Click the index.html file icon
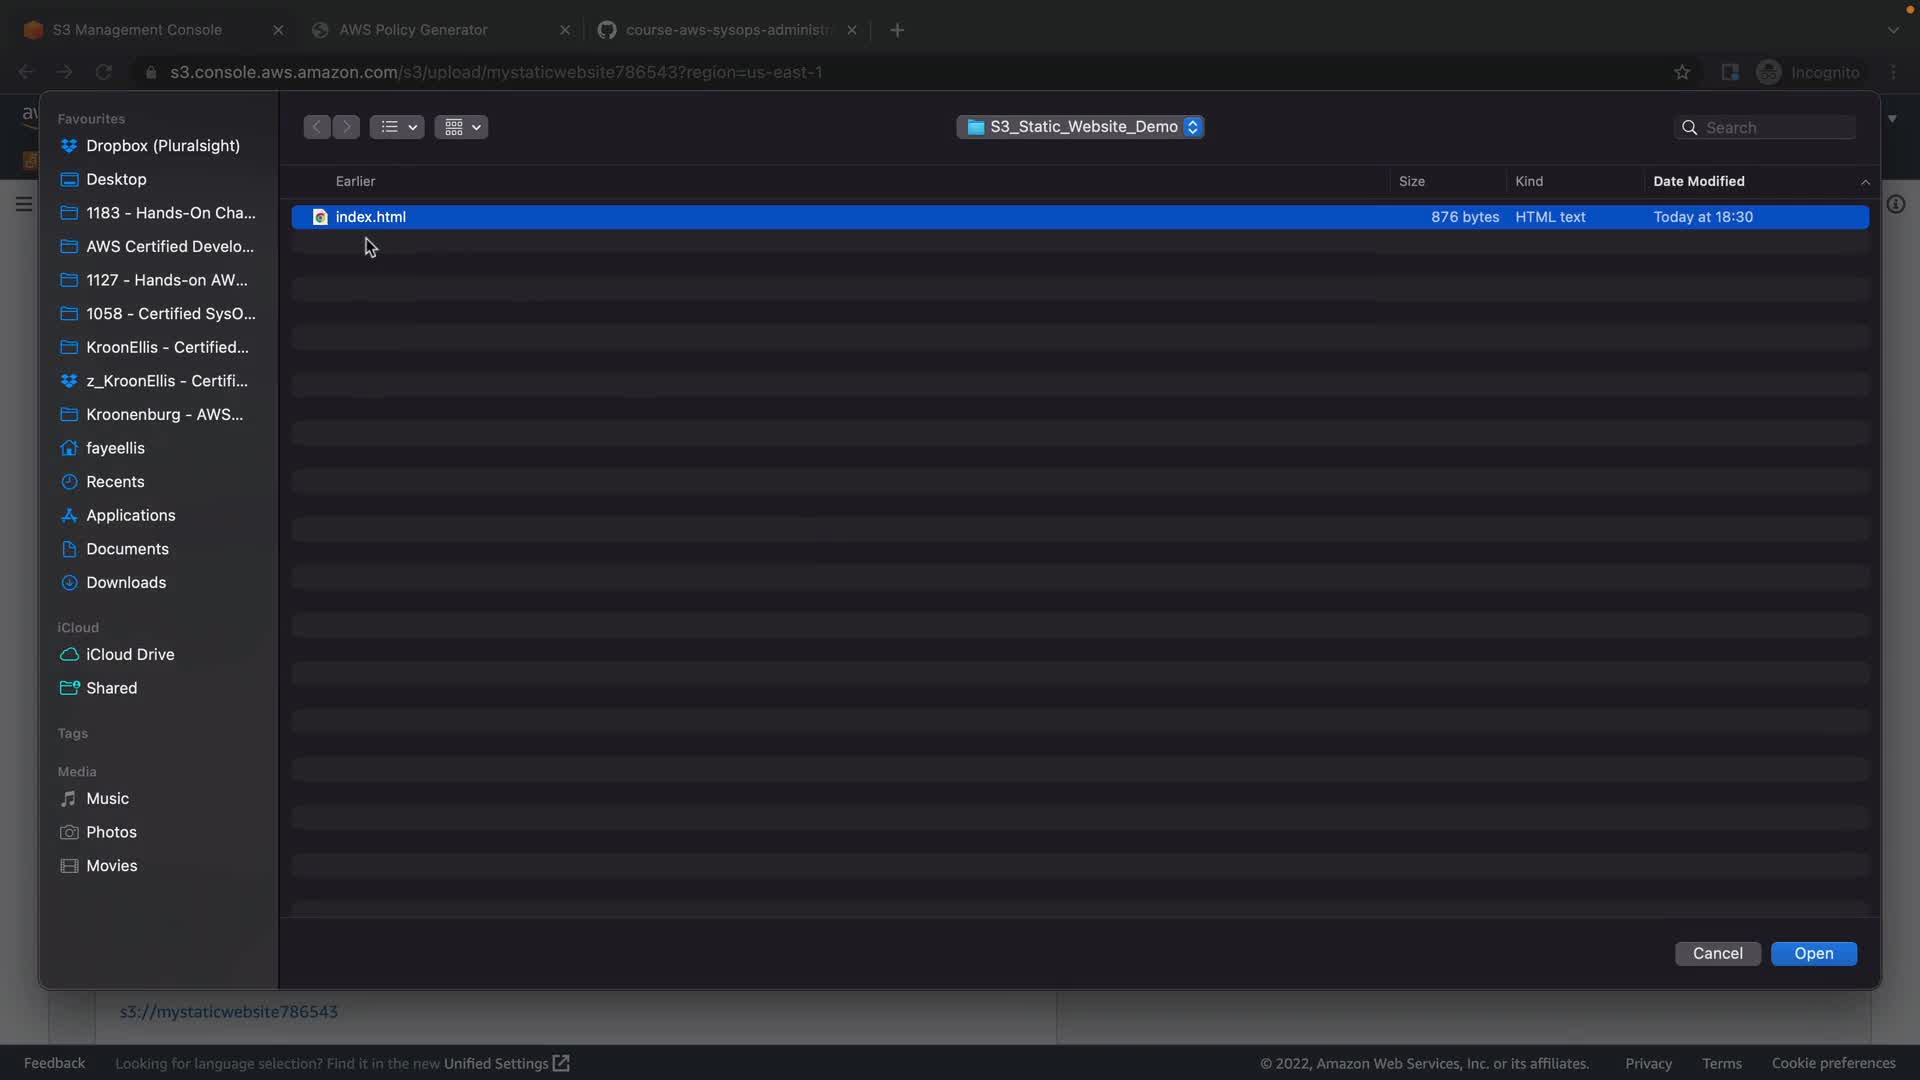The image size is (1920, 1080). pos(320,217)
